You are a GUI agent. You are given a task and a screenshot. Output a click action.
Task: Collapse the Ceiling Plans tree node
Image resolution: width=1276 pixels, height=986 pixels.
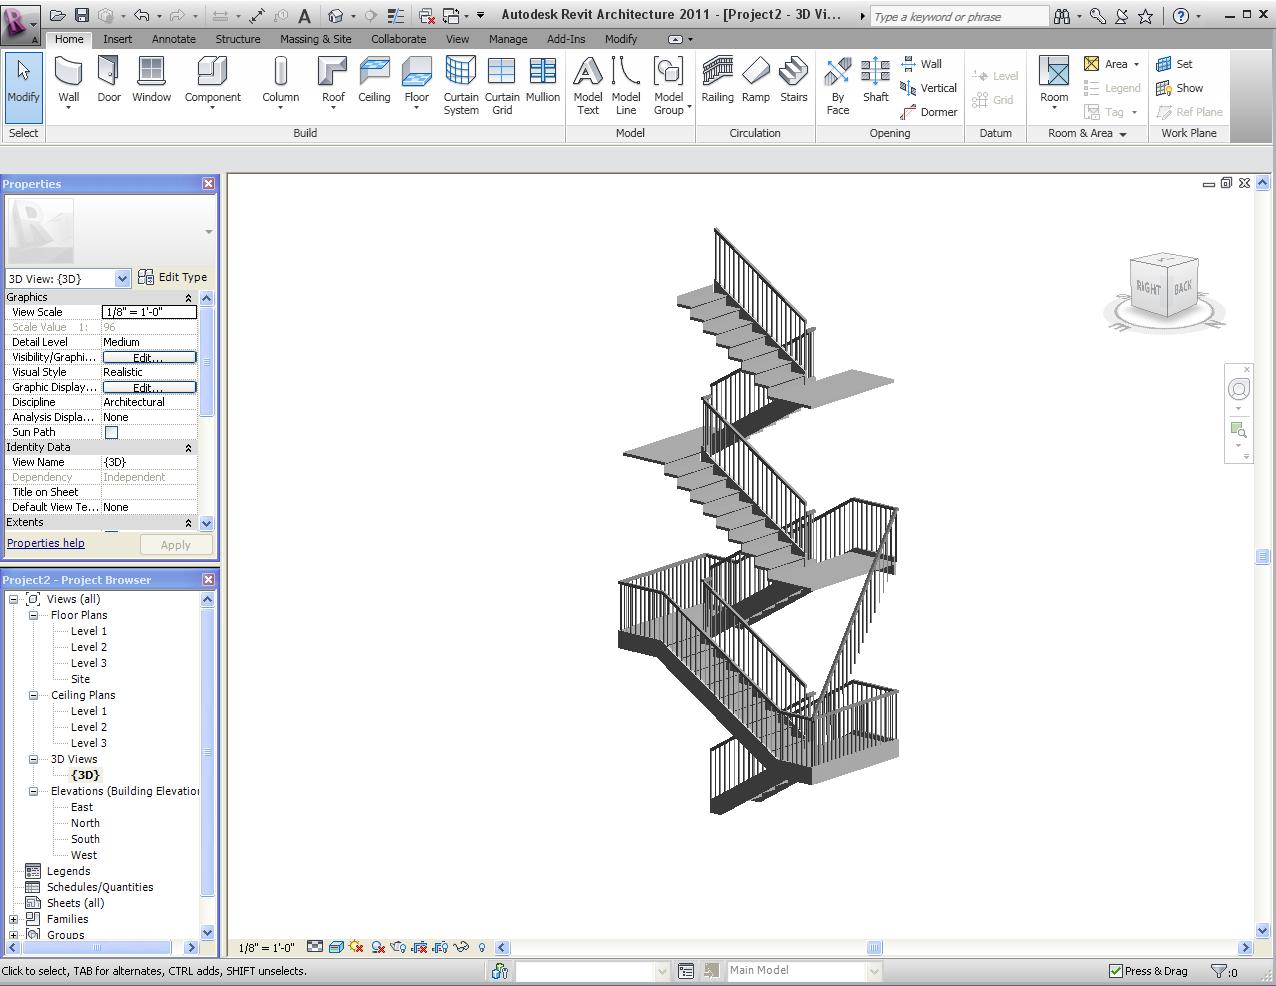pos(33,695)
